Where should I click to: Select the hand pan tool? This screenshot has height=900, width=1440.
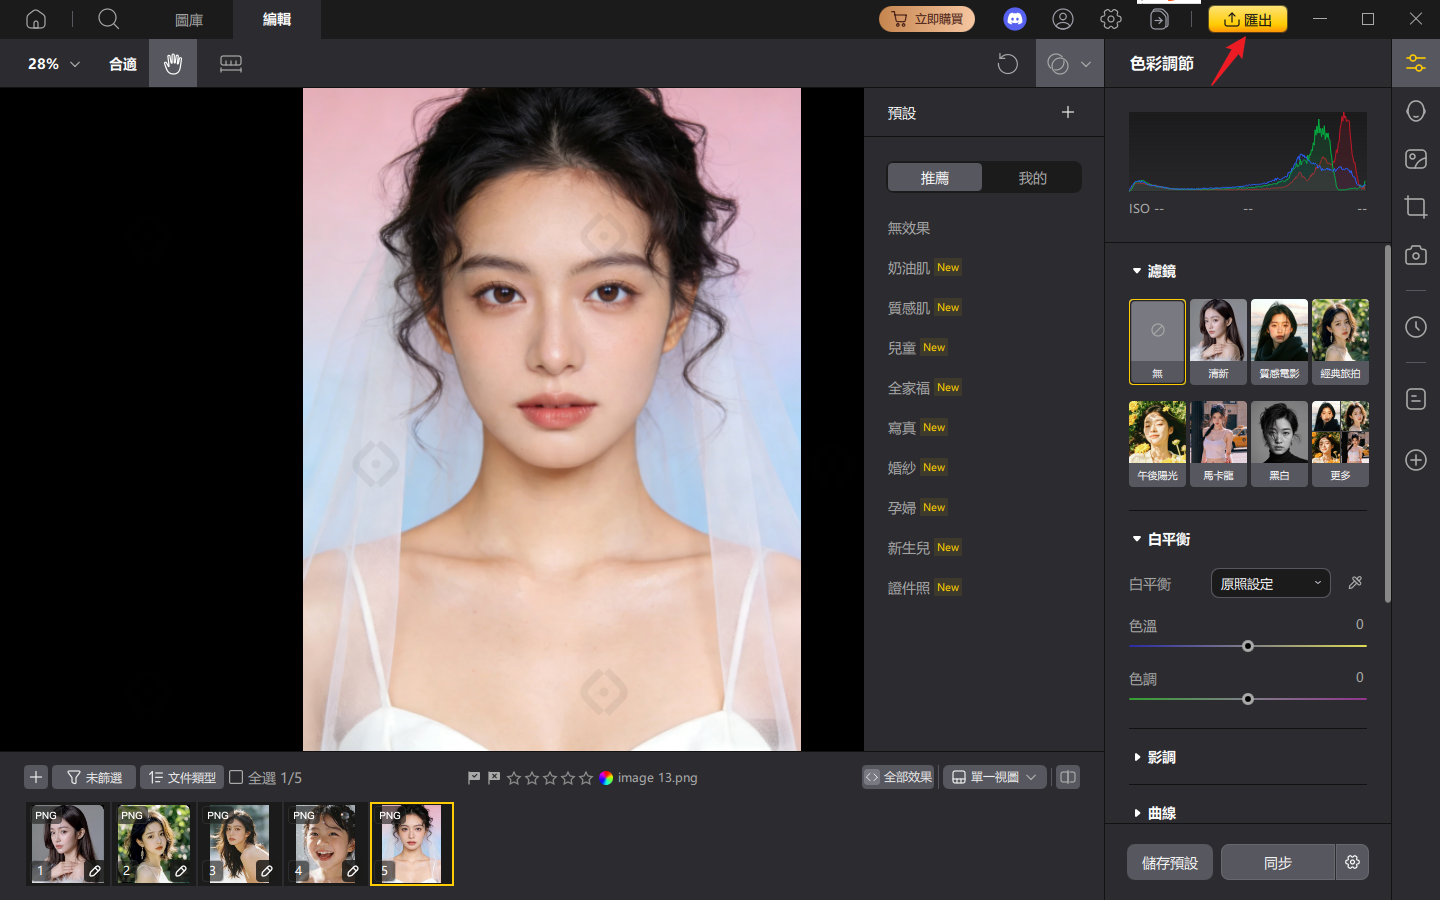(173, 64)
